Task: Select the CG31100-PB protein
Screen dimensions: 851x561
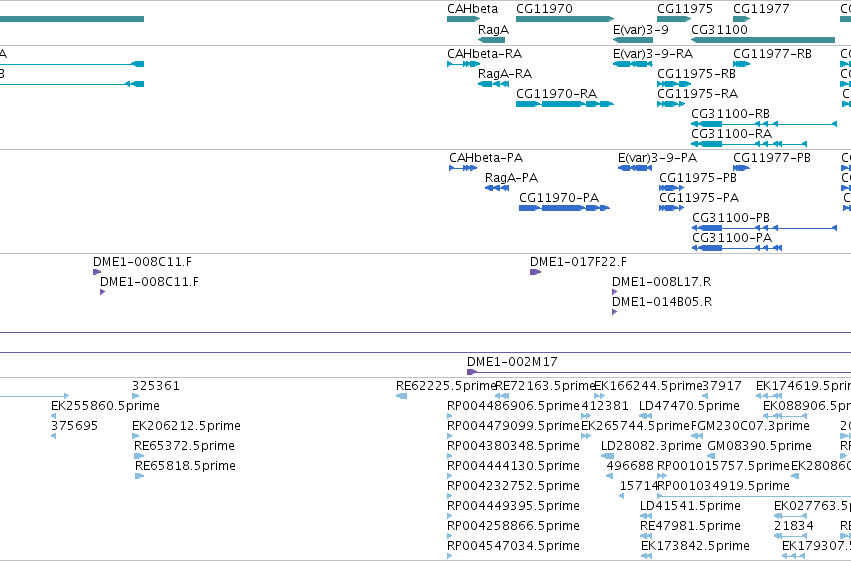Action: click(764, 228)
